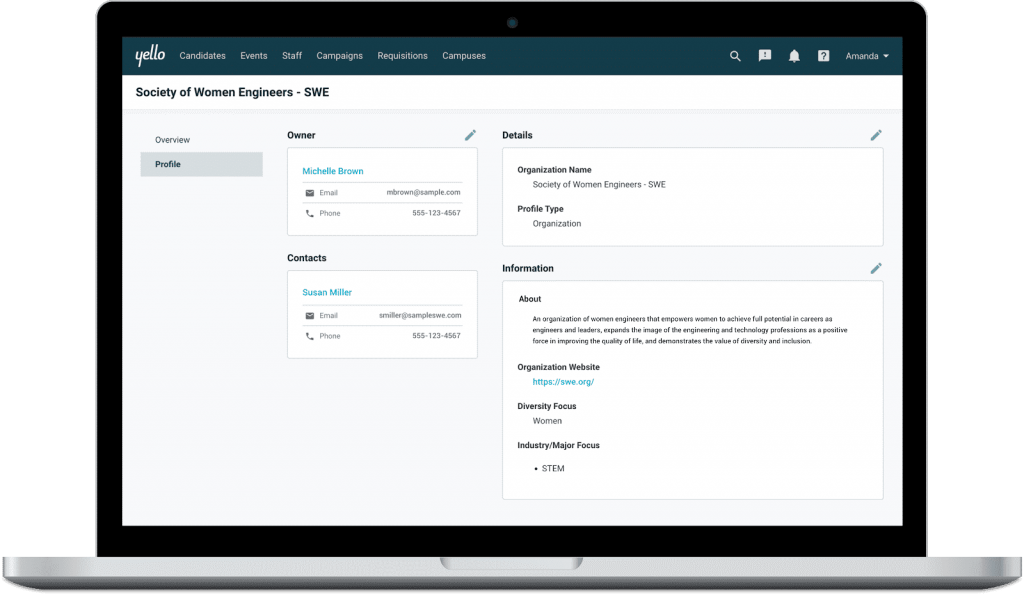Open the feedback message icon
Viewport: 1024px width, 594px height.
(x=765, y=55)
